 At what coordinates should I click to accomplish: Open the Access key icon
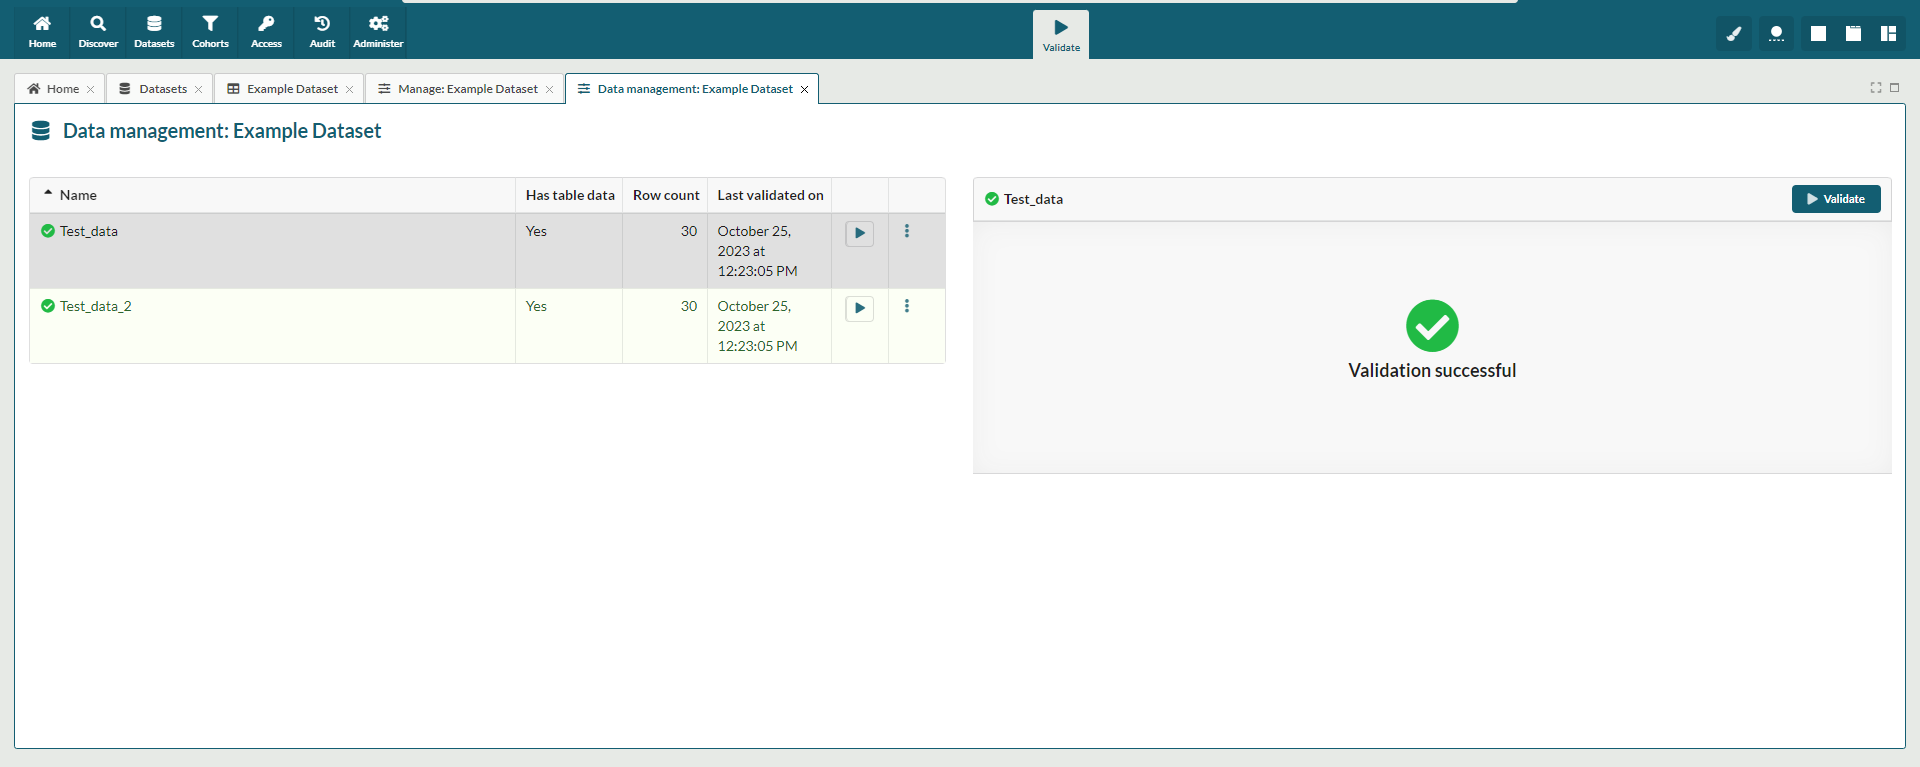(266, 31)
